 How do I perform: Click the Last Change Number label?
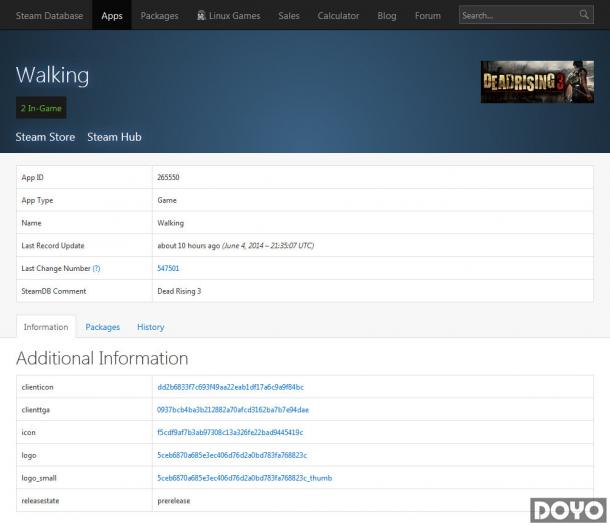[56, 268]
